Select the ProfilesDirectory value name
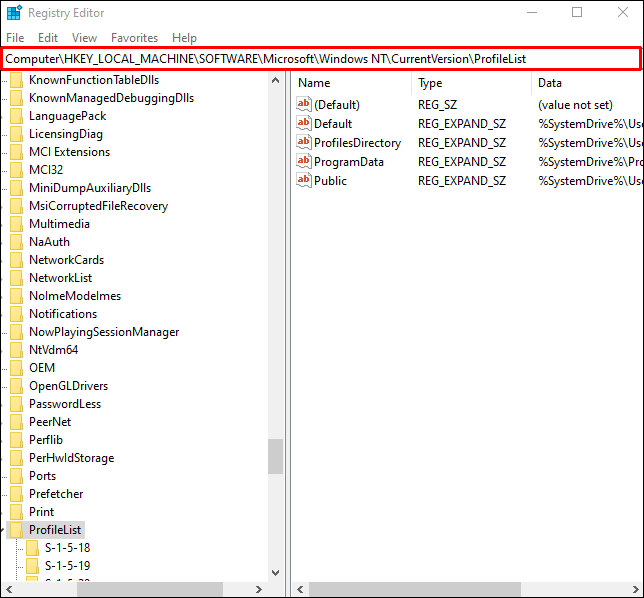The image size is (644, 598). click(357, 143)
